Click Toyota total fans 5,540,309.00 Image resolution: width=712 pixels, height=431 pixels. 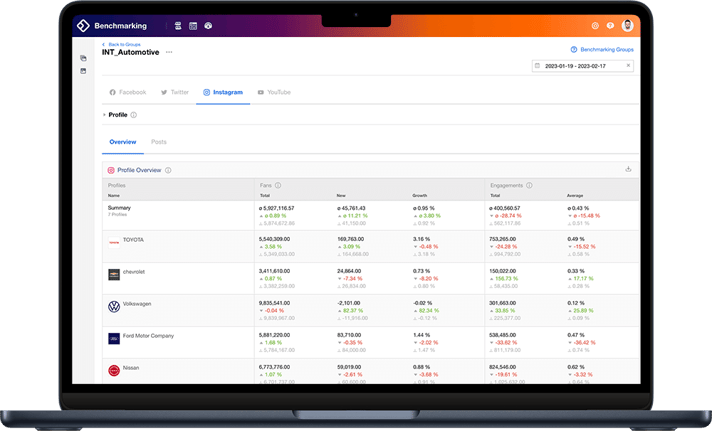pos(274,239)
